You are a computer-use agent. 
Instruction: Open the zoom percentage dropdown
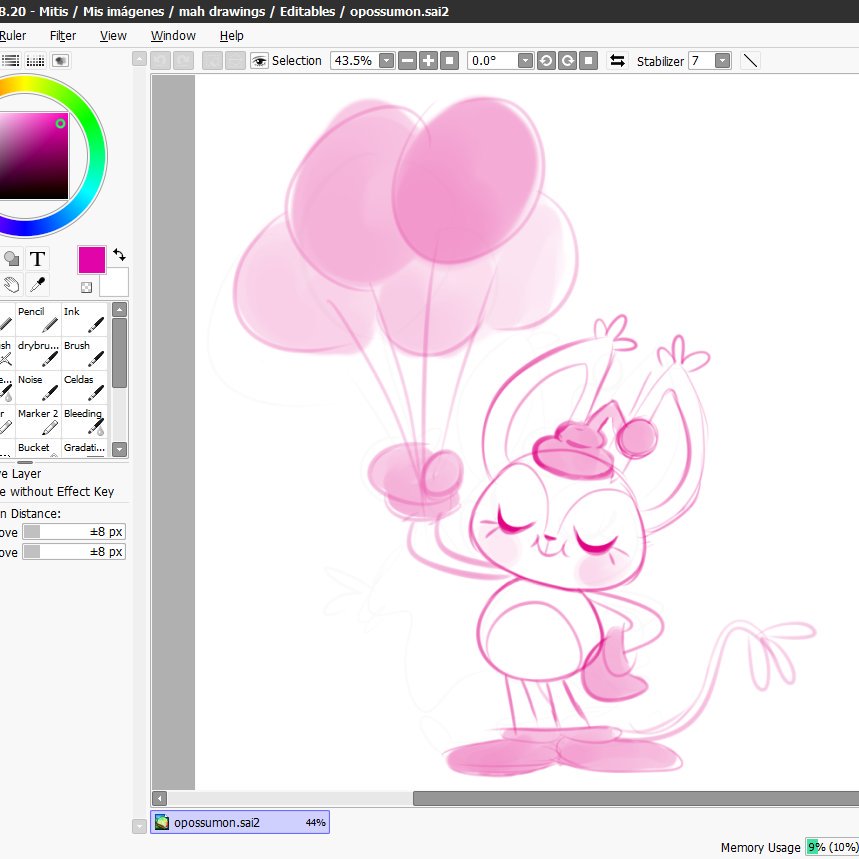(386, 61)
